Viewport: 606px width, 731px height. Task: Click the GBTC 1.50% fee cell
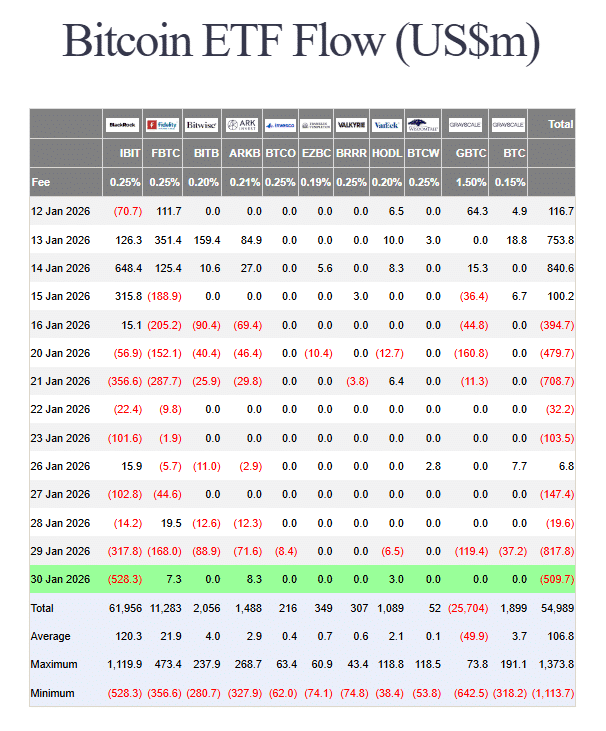click(470, 183)
